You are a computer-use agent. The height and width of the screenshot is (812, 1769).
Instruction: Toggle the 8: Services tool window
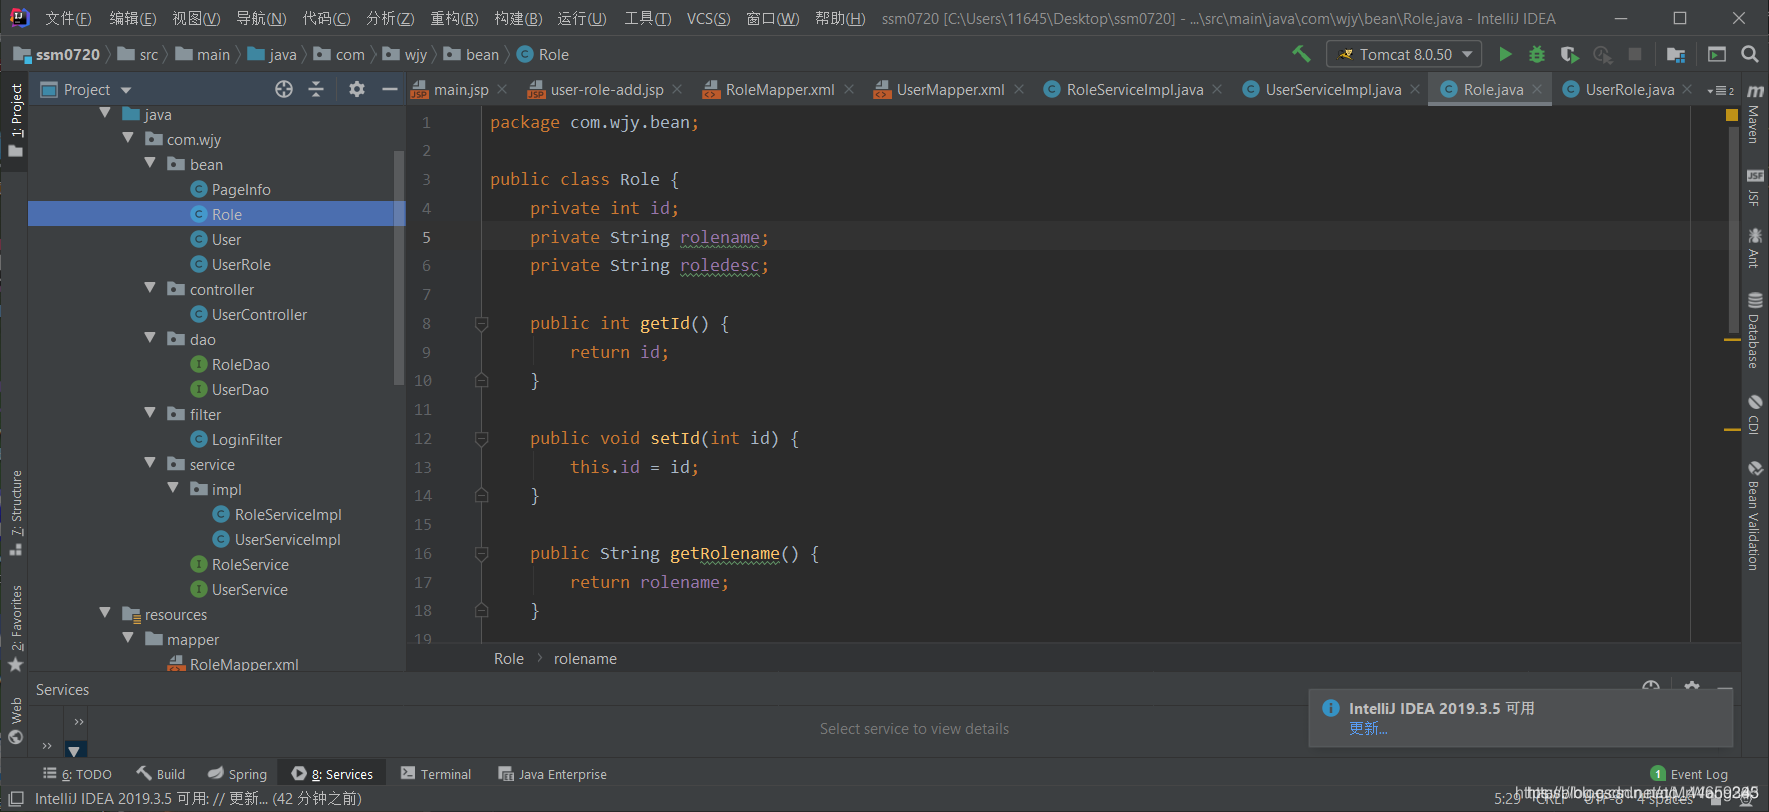[332, 774]
